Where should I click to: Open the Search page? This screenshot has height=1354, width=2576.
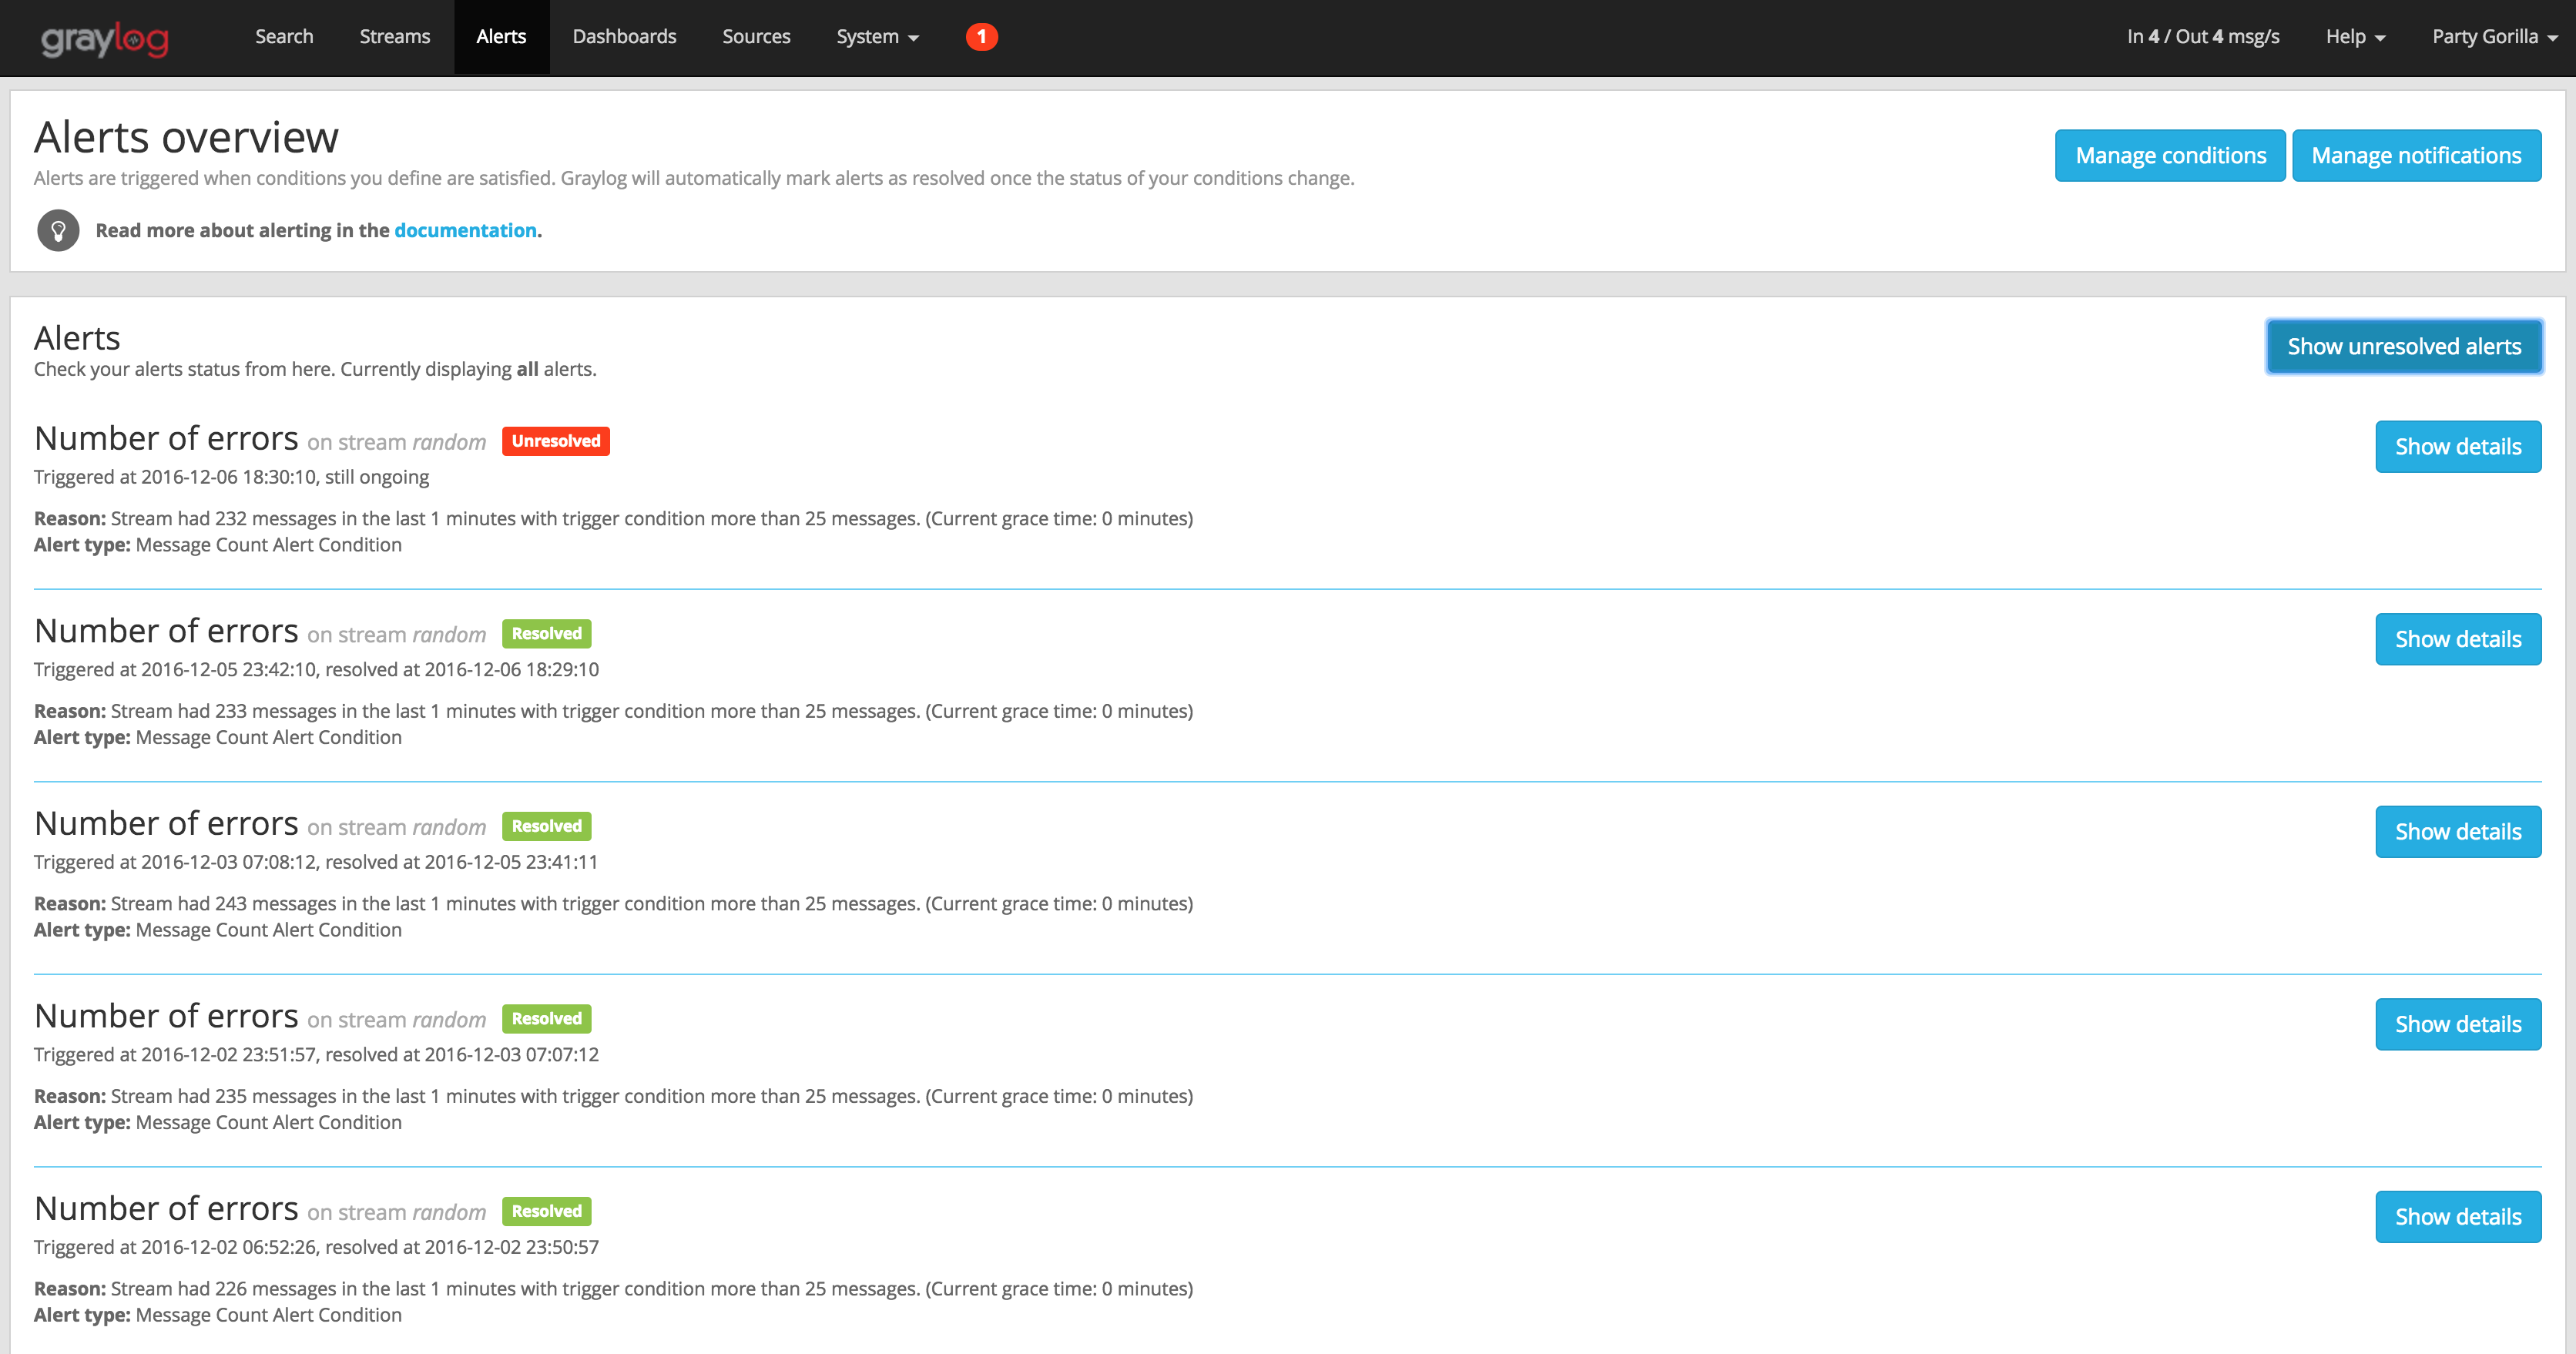pos(284,37)
